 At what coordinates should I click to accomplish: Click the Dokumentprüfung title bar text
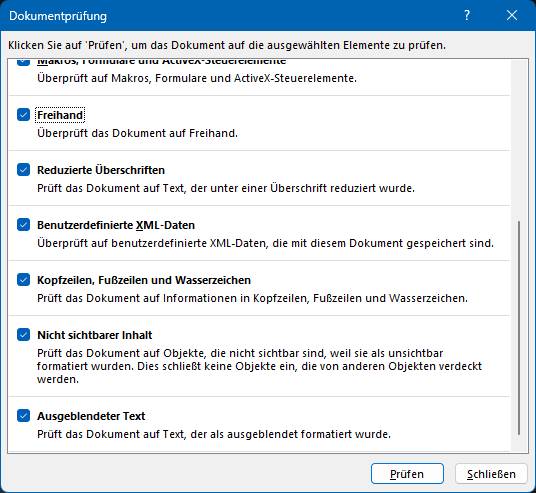click(x=58, y=16)
